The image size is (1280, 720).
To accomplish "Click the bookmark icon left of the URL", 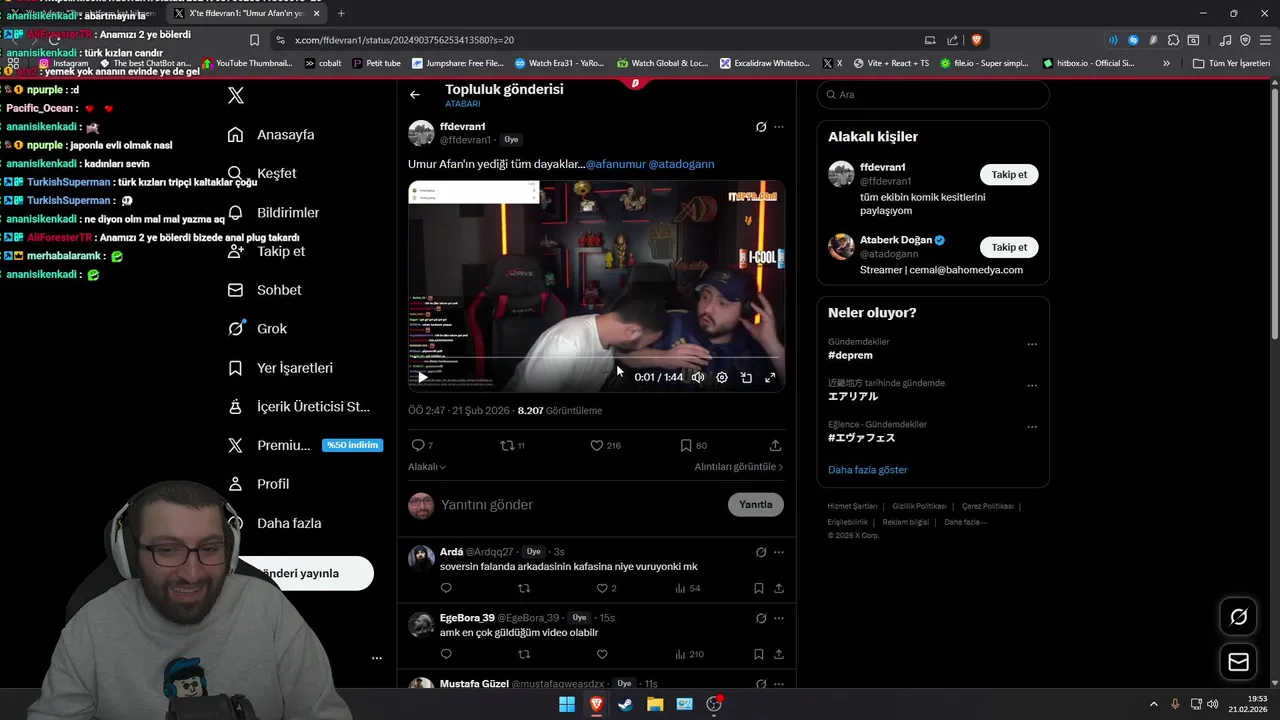I will [x=254, y=40].
